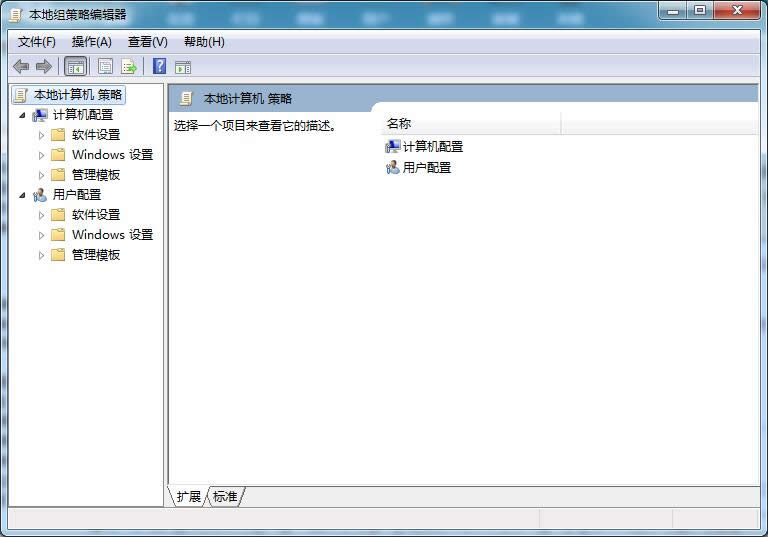768x537 pixels.
Task: Click the title bar application icon
Action: (16, 15)
